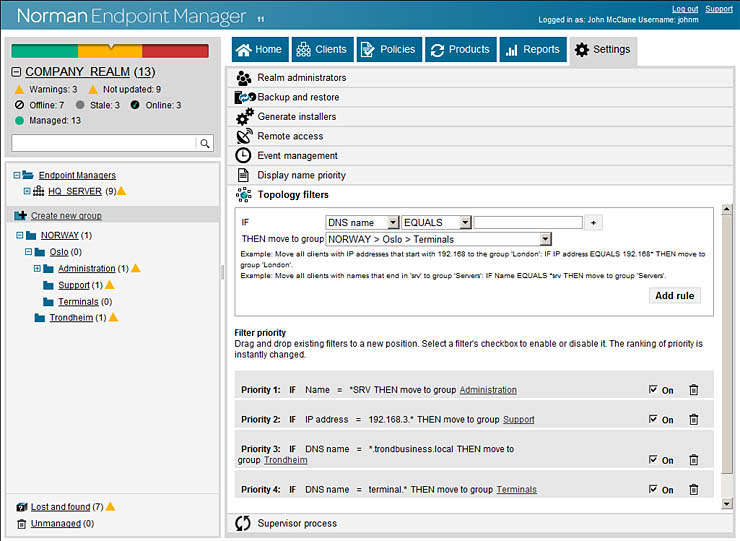Screen dimensions: 740x541
Task: Delete the Priority 3 filter via trash icon
Action: (693, 460)
